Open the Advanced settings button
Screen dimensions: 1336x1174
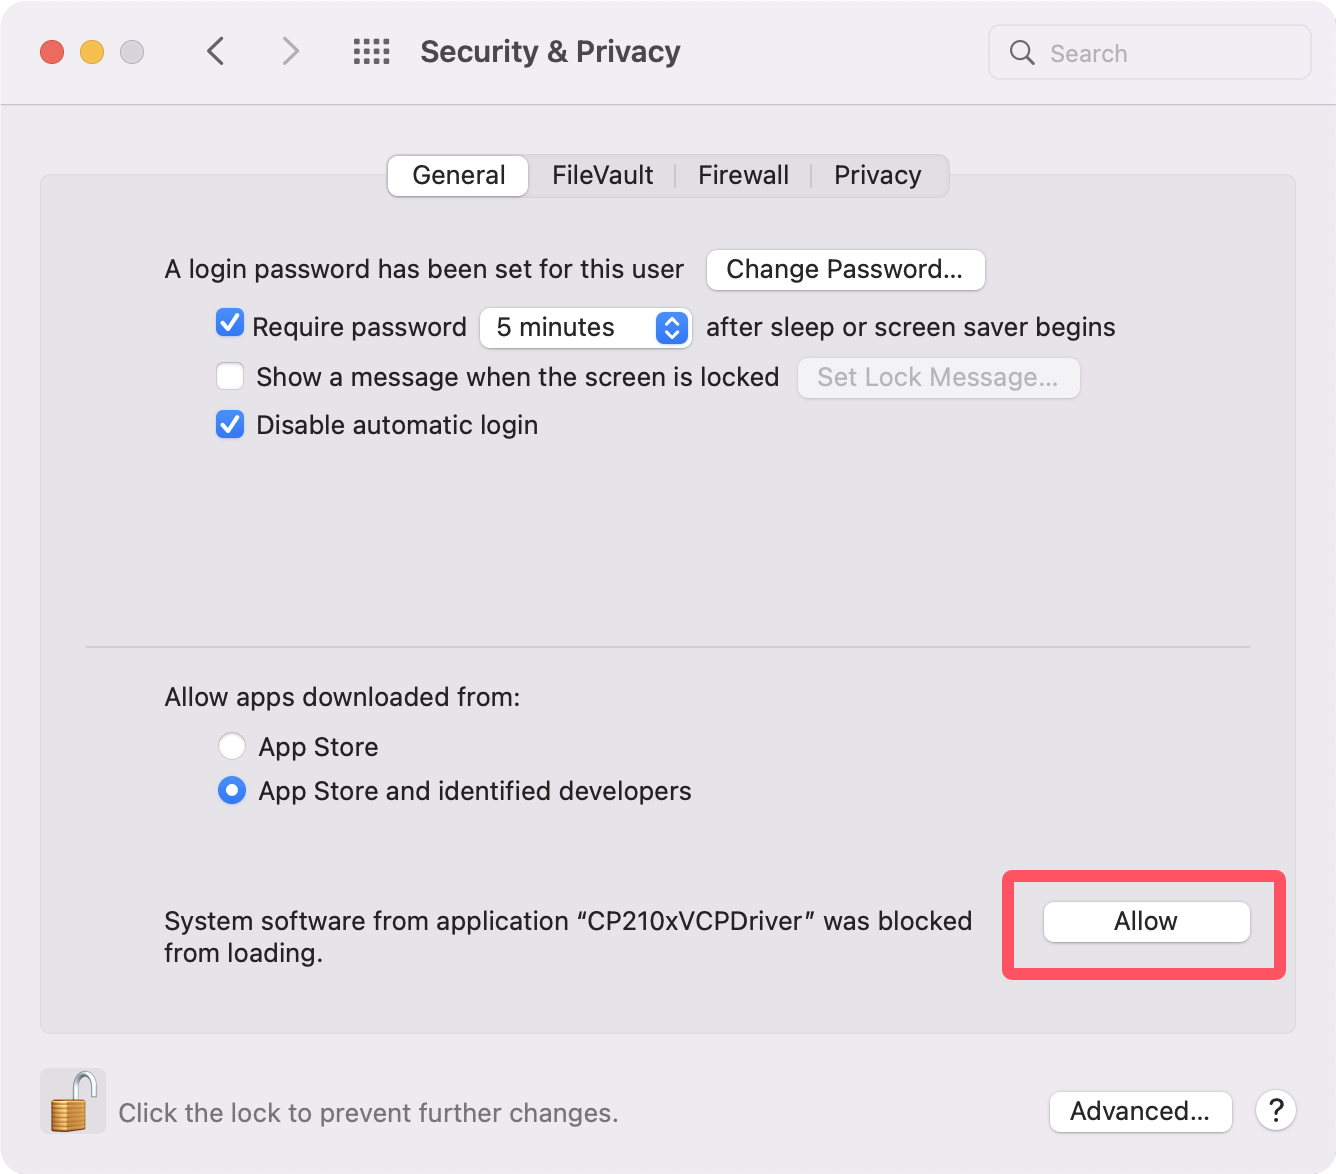pos(1140,1111)
